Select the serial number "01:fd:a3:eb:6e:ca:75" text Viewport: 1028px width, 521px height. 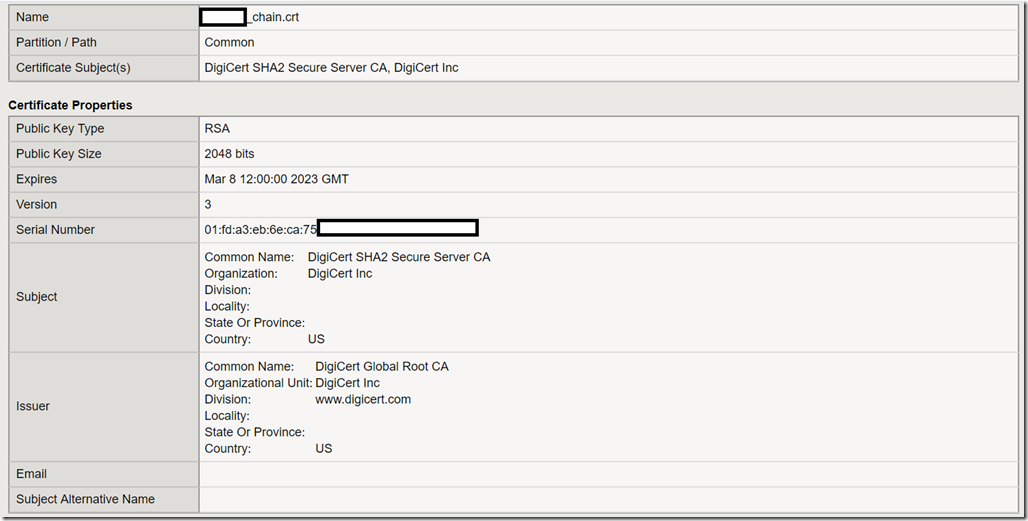pos(260,230)
